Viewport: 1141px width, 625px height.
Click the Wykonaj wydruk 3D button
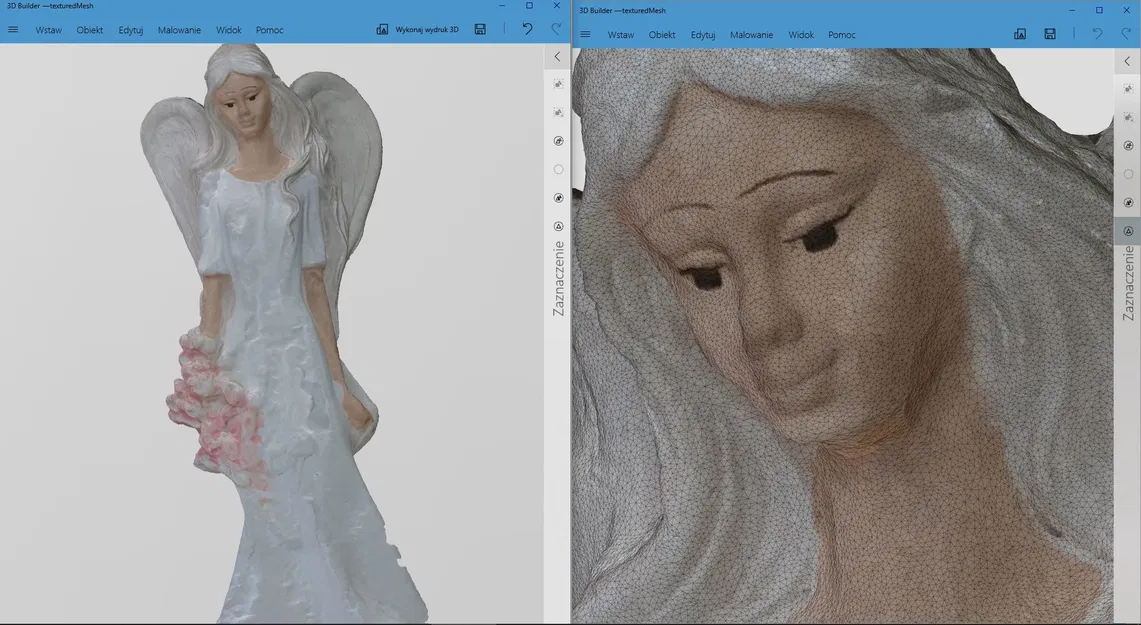(x=420, y=28)
